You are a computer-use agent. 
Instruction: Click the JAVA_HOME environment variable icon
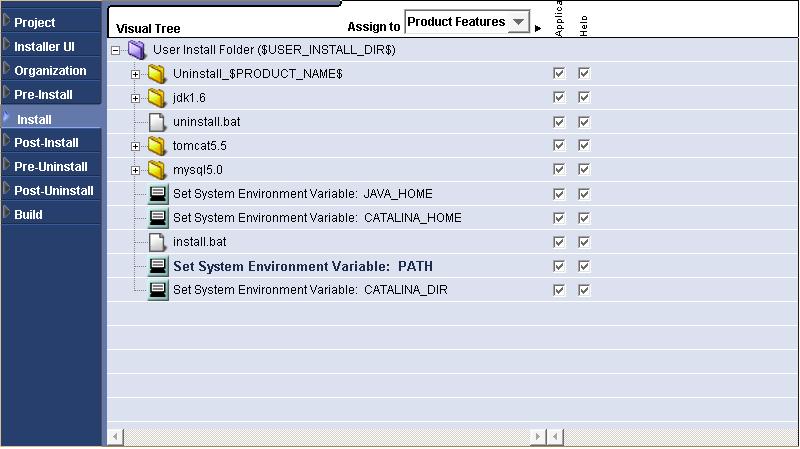158,194
